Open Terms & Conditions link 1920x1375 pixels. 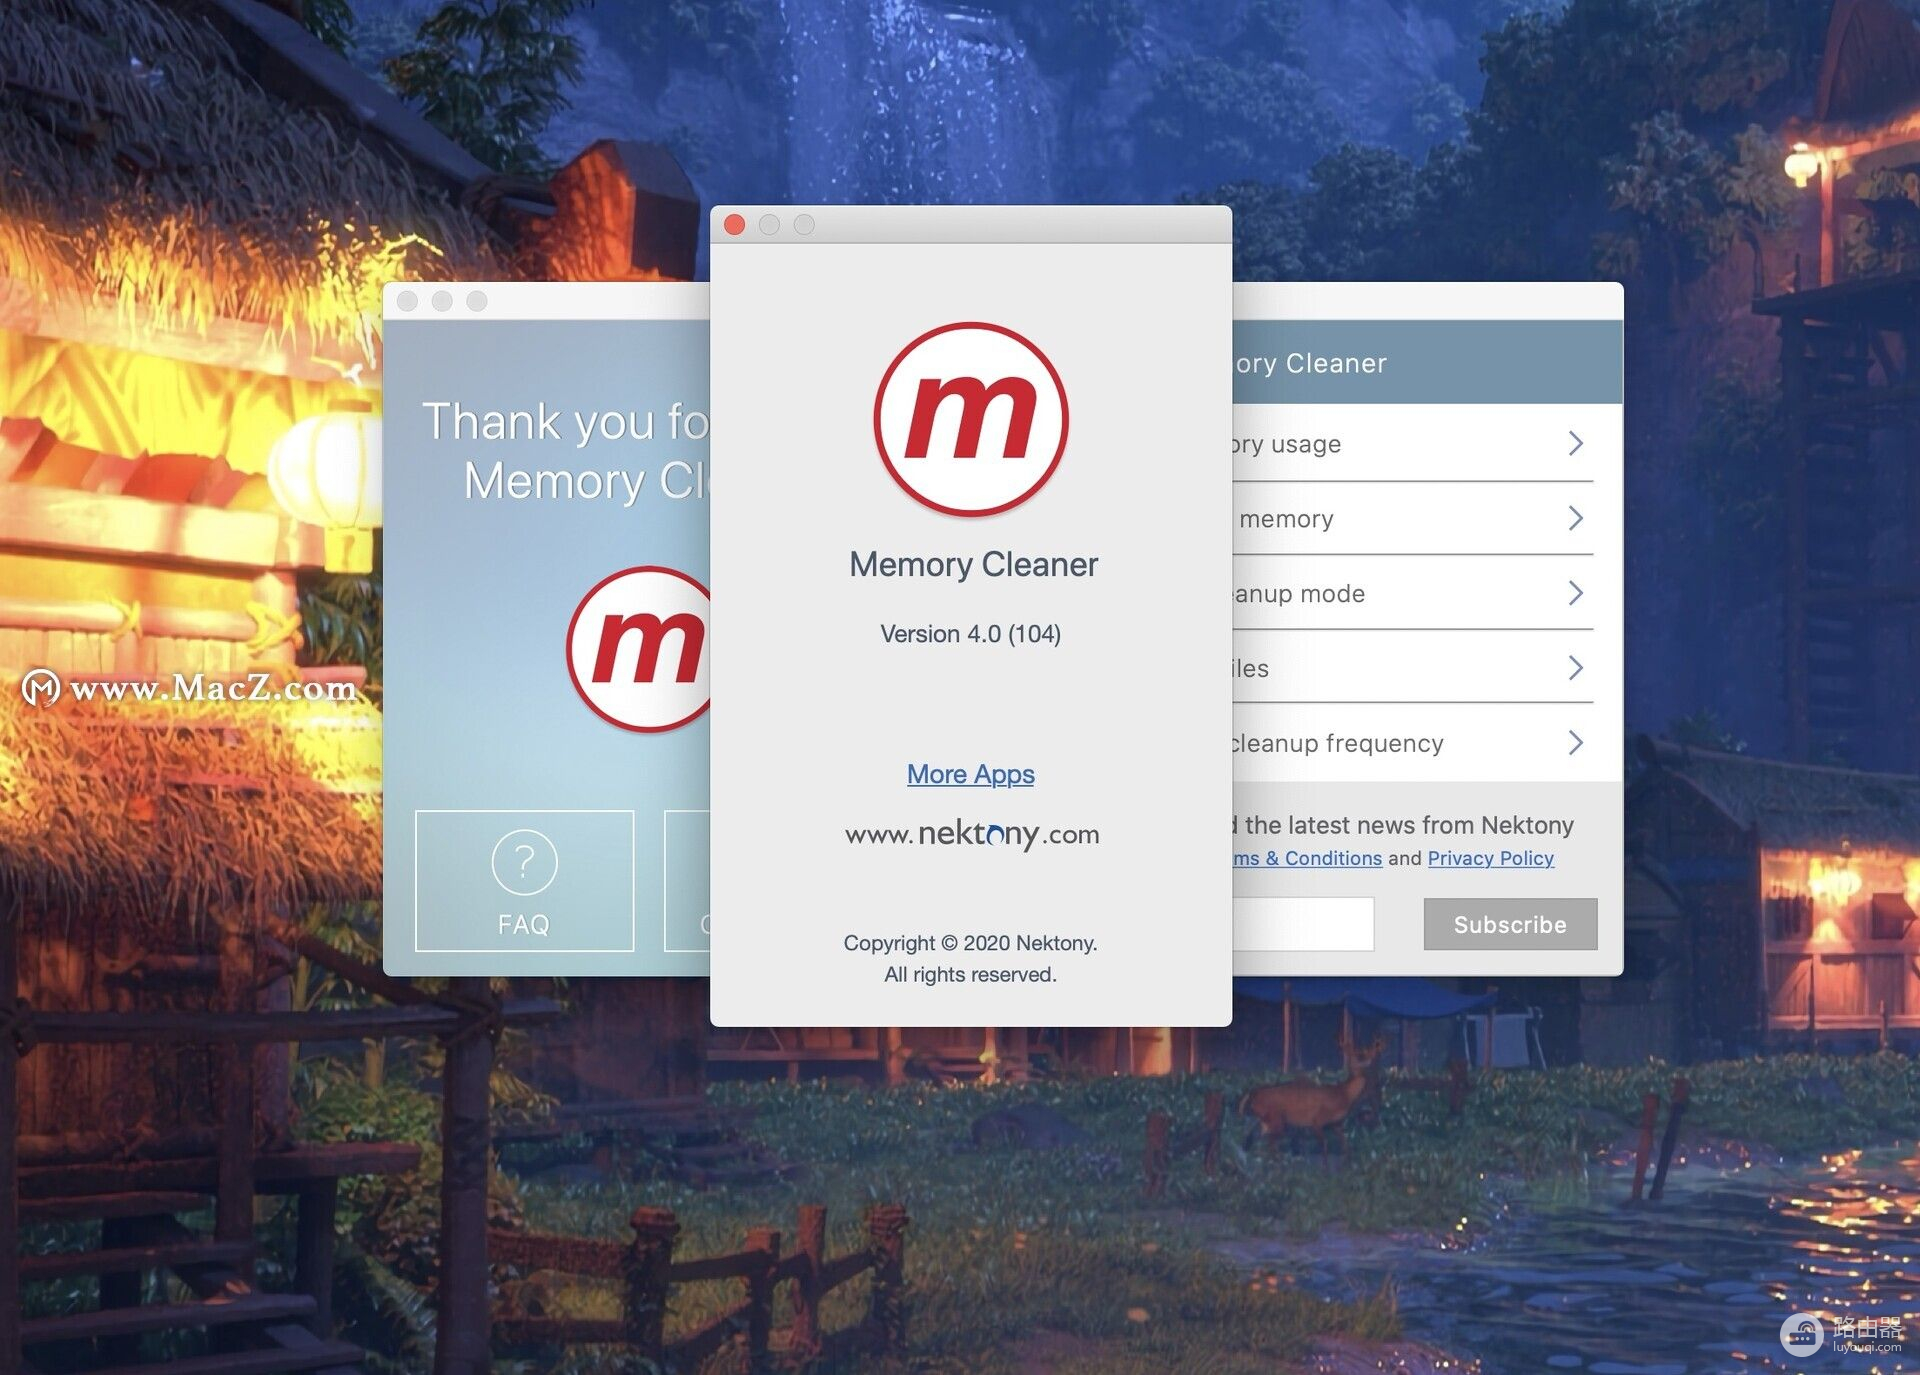pos(1307,858)
